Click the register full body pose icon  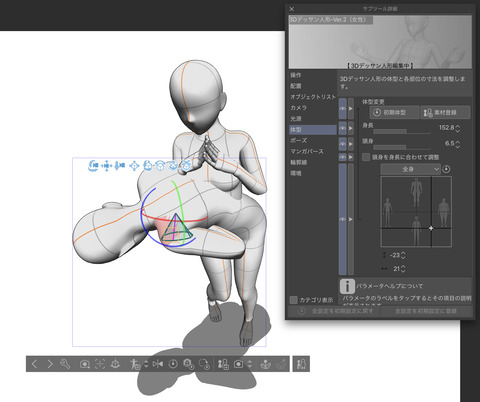(x=135, y=364)
